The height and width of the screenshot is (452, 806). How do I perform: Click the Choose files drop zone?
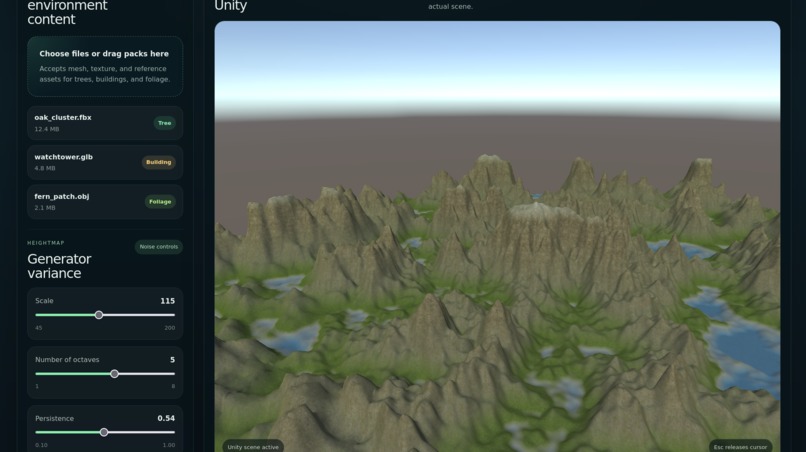(105, 66)
